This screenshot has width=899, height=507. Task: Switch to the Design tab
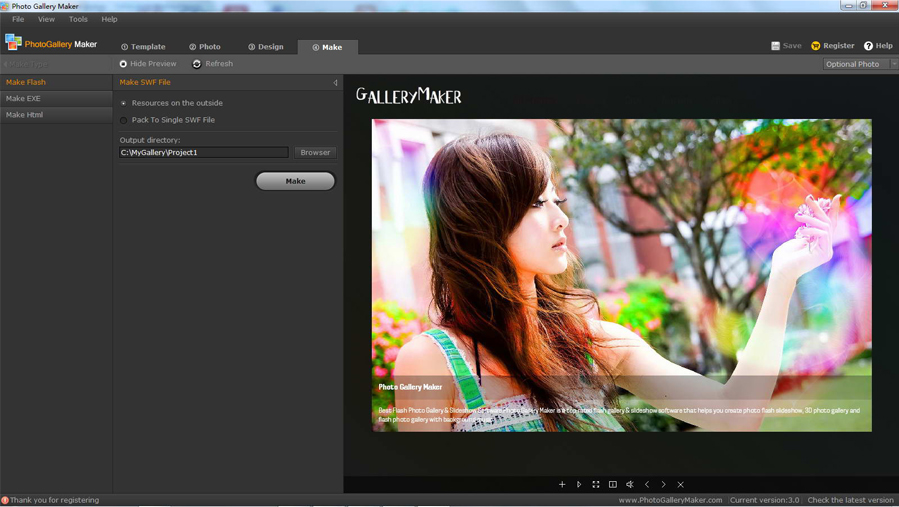(x=266, y=47)
